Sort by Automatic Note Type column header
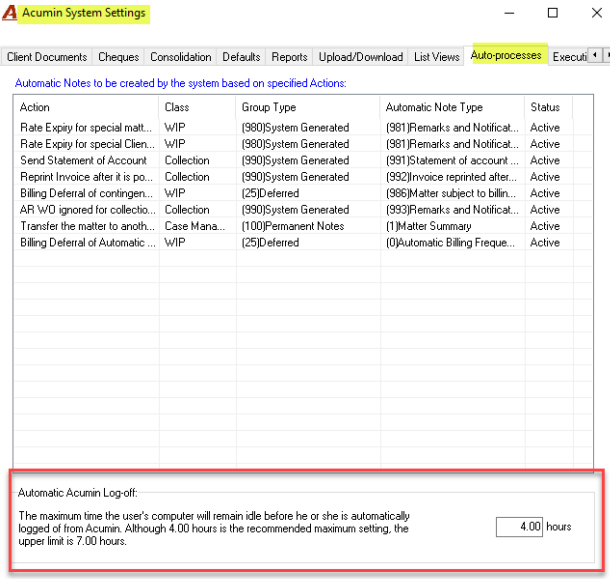610x579 pixels. point(452,107)
